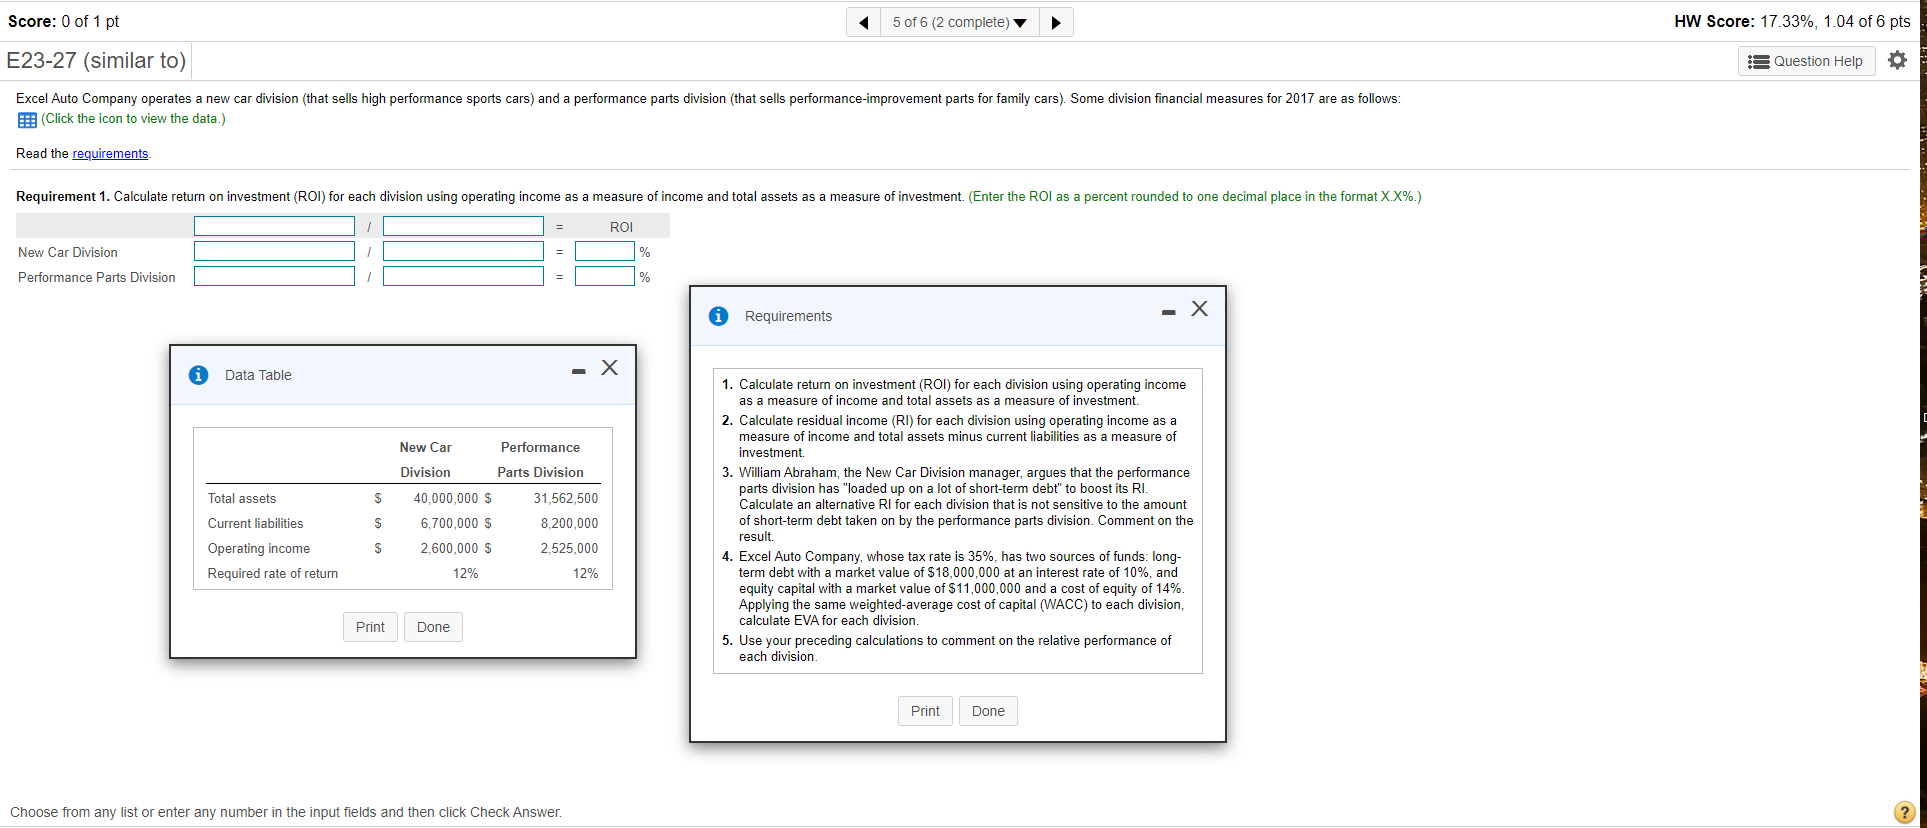This screenshot has height=828, width=1927.
Task: Click the Data Table info icon
Action: (x=199, y=375)
